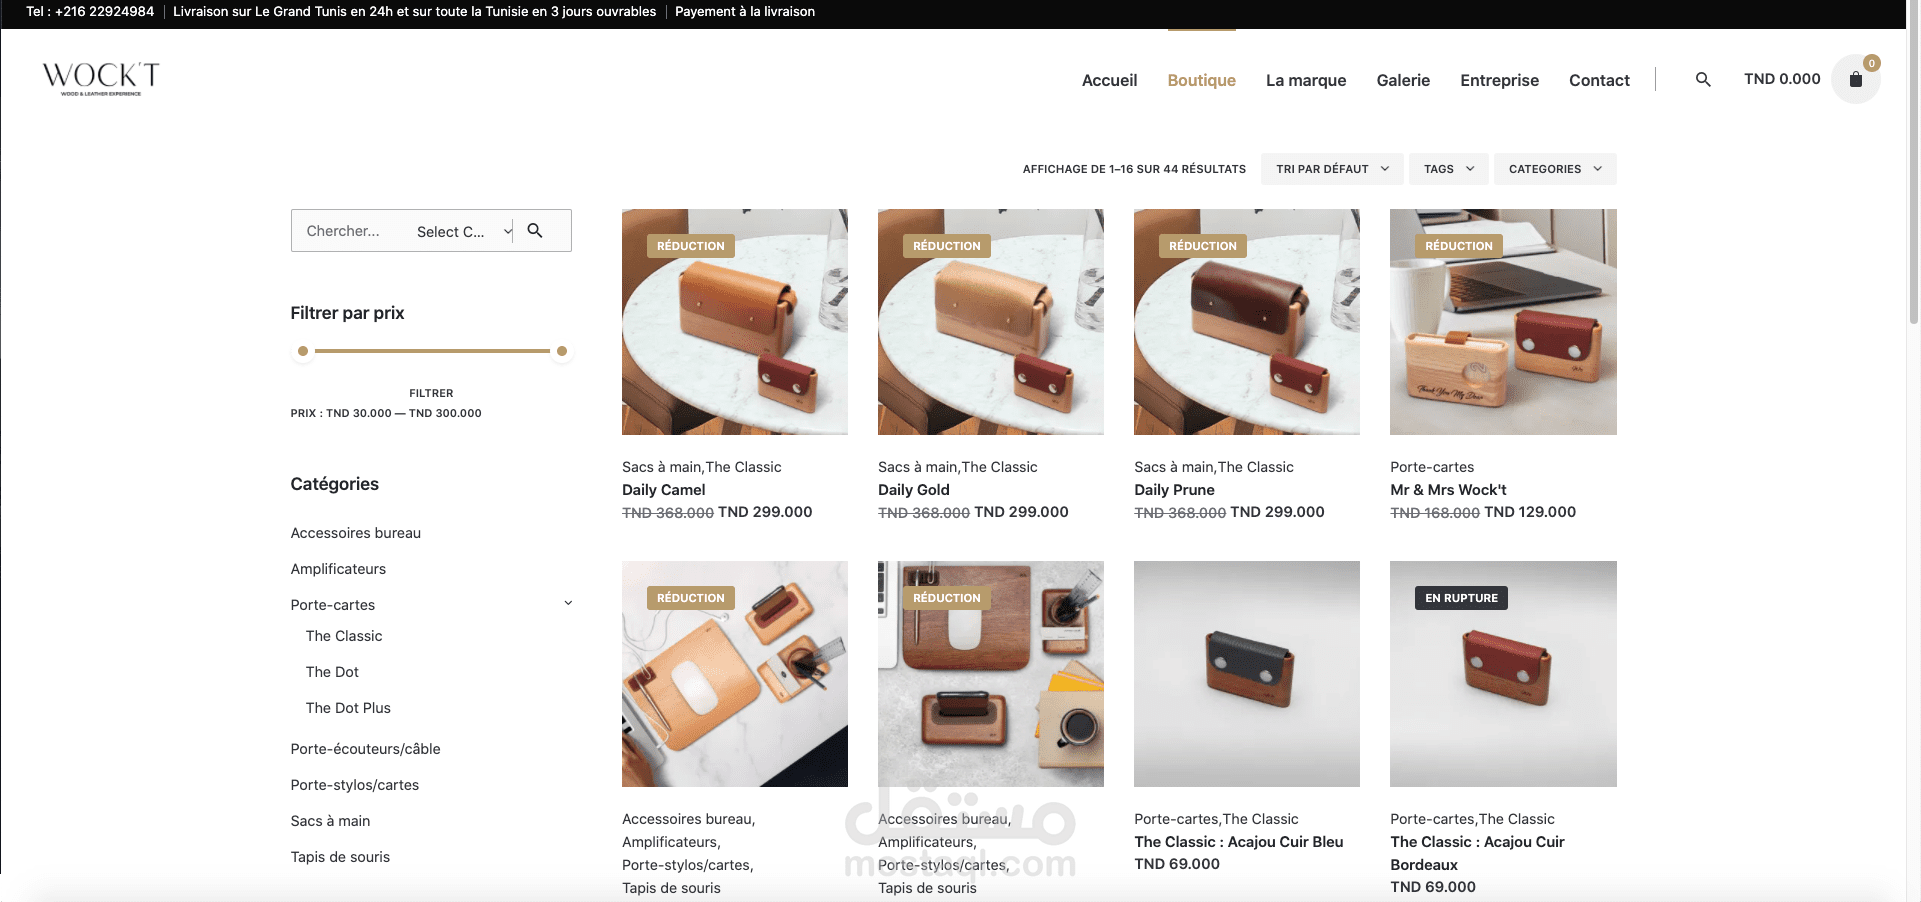This screenshot has height=902, width=1921.
Task: Open the Boutique menu item
Action: tap(1201, 80)
